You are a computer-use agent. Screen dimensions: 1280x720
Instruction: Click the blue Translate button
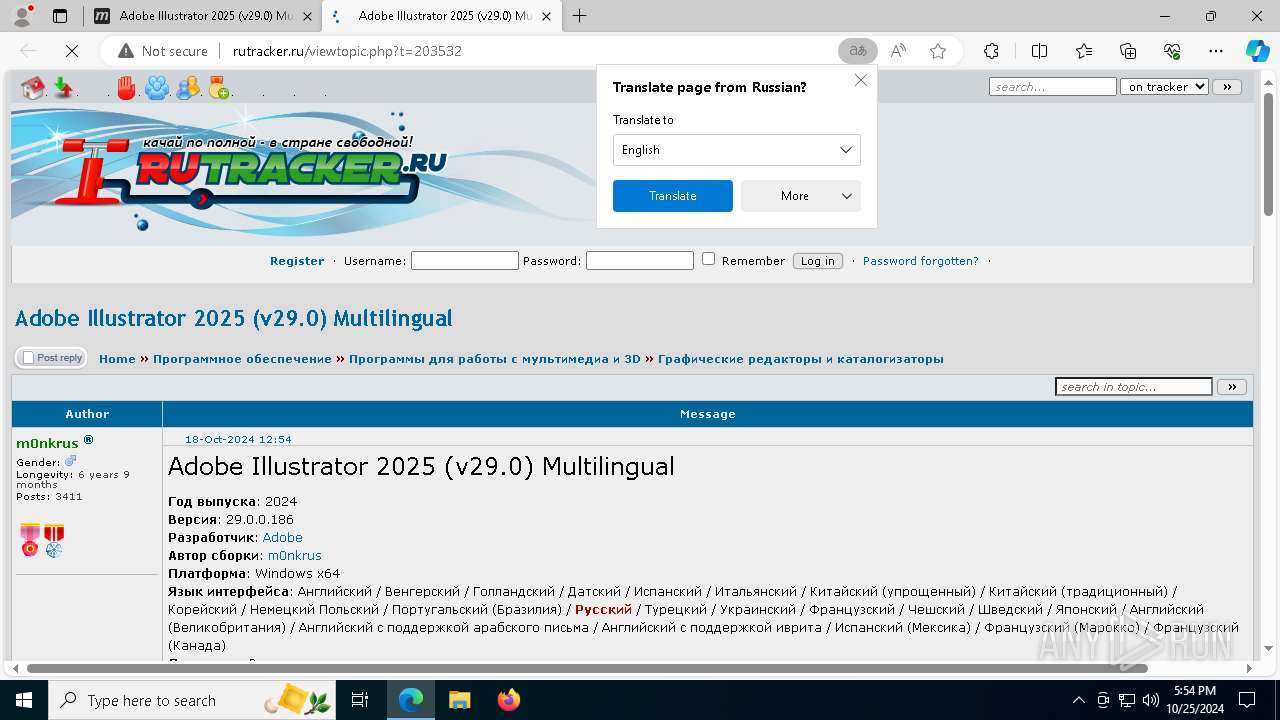pos(672,196)
